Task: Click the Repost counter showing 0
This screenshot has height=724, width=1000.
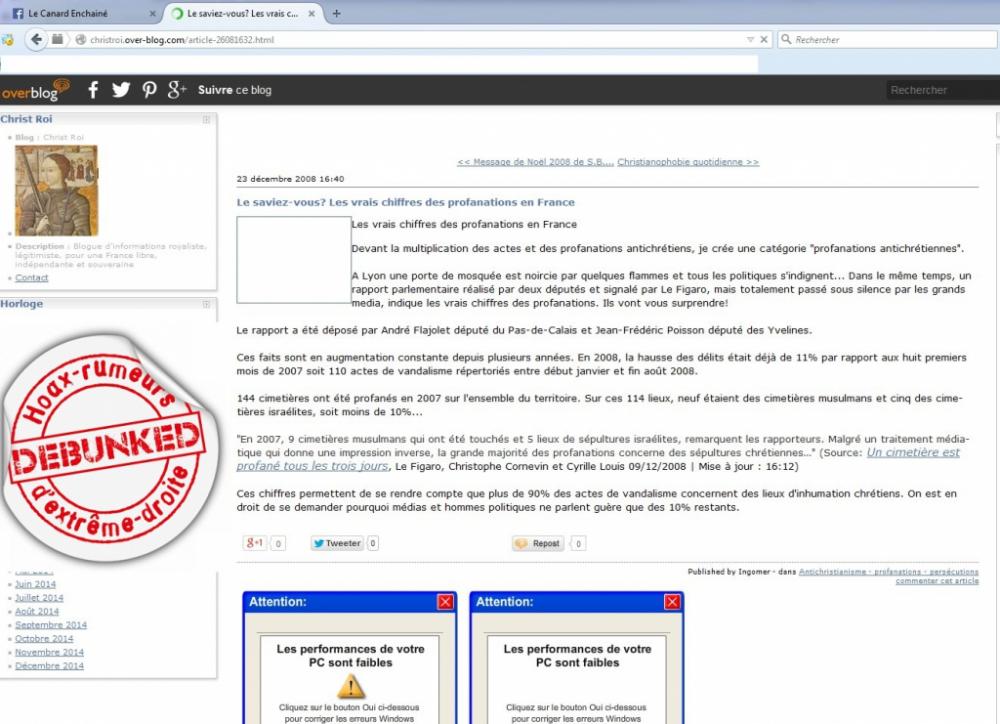Action: point(578,543)
